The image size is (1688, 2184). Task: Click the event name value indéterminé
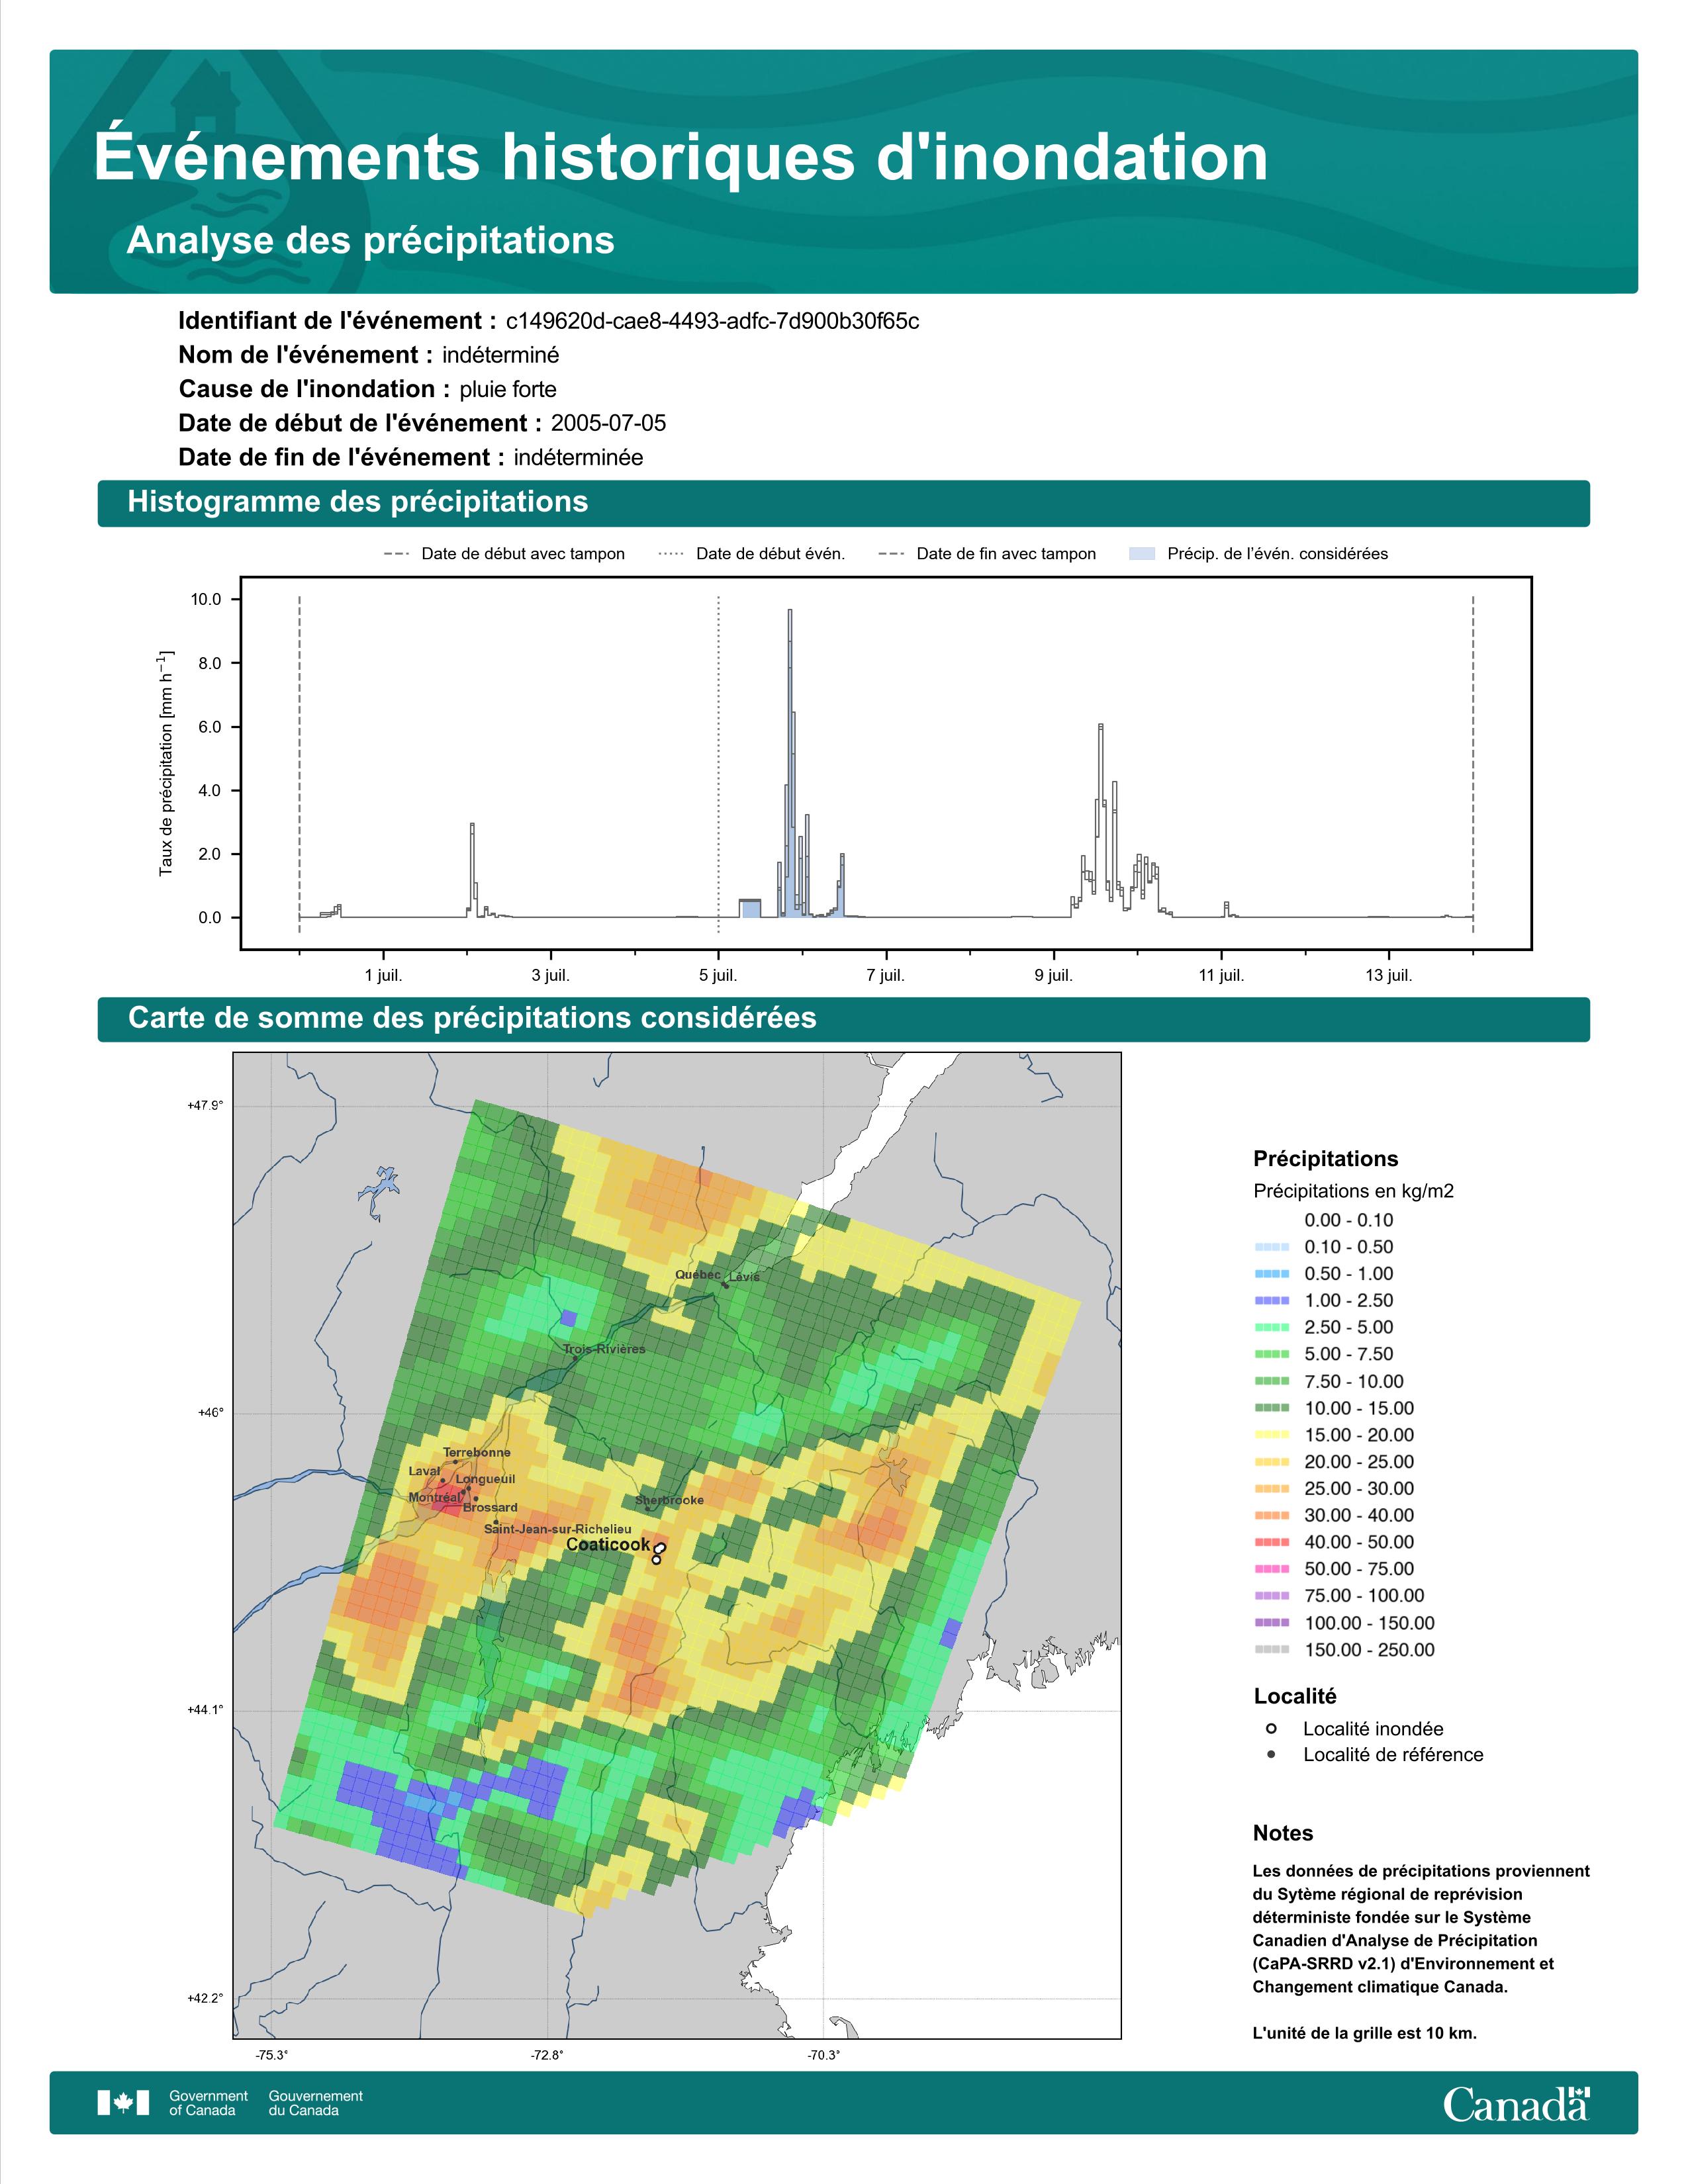pyautogui.click(x=500, y=355)
